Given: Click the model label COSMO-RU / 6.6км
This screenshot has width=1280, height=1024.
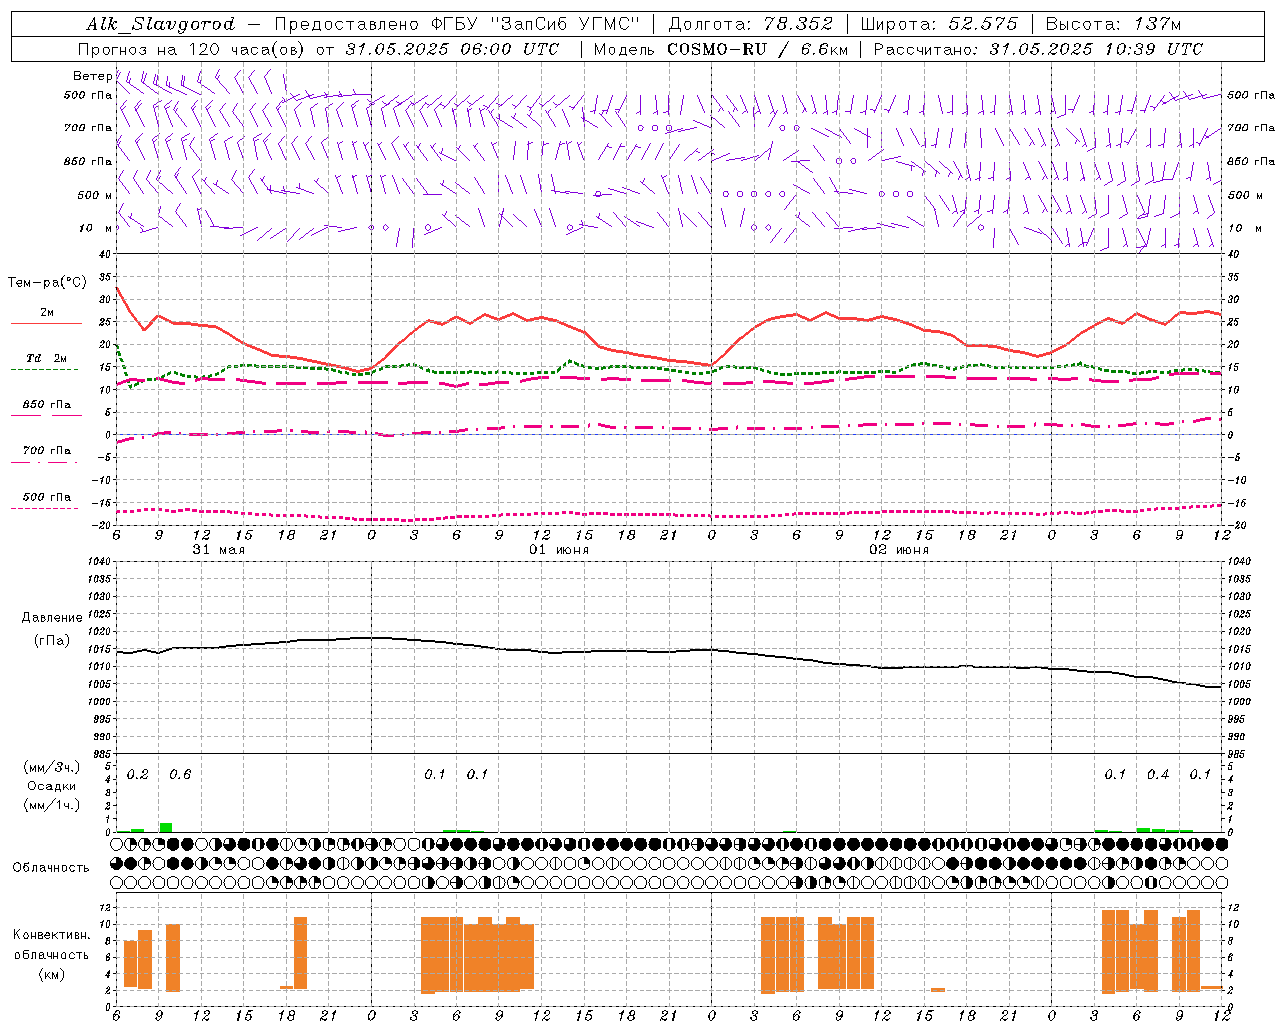Looking at the screenshot, I should tap(757, 49).
